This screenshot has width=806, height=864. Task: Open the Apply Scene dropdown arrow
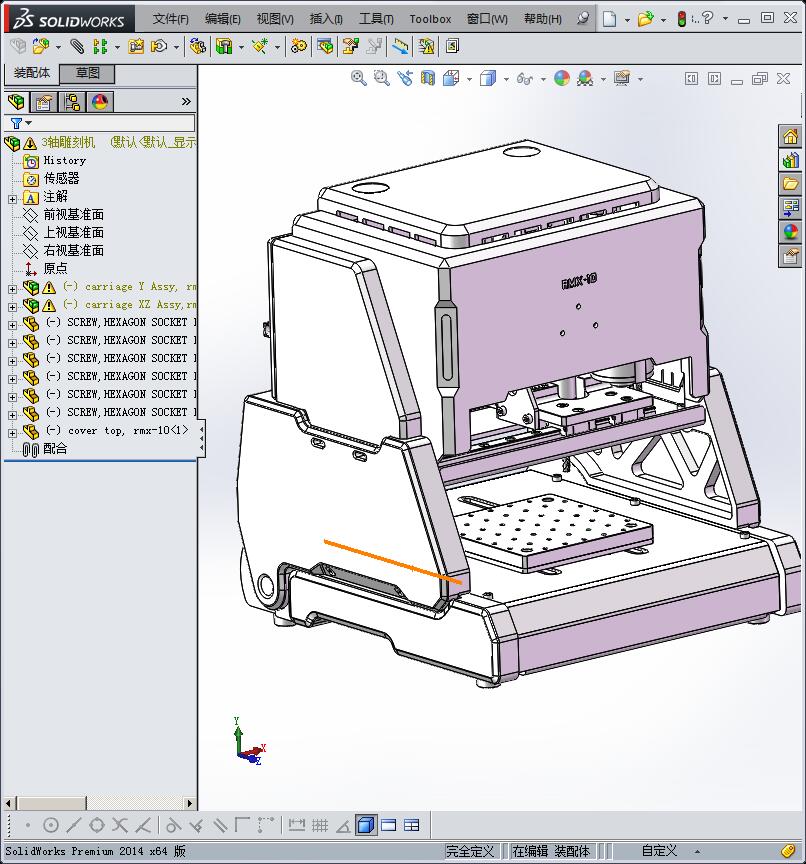(603, 79)
